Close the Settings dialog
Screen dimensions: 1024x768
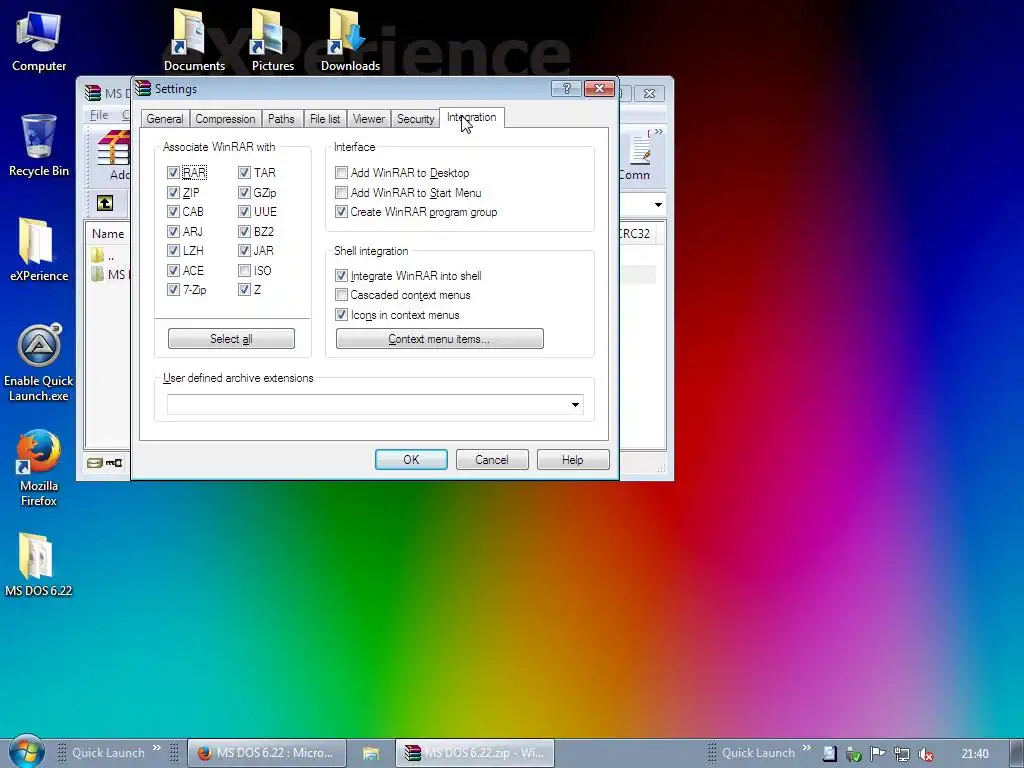[599, 88]
